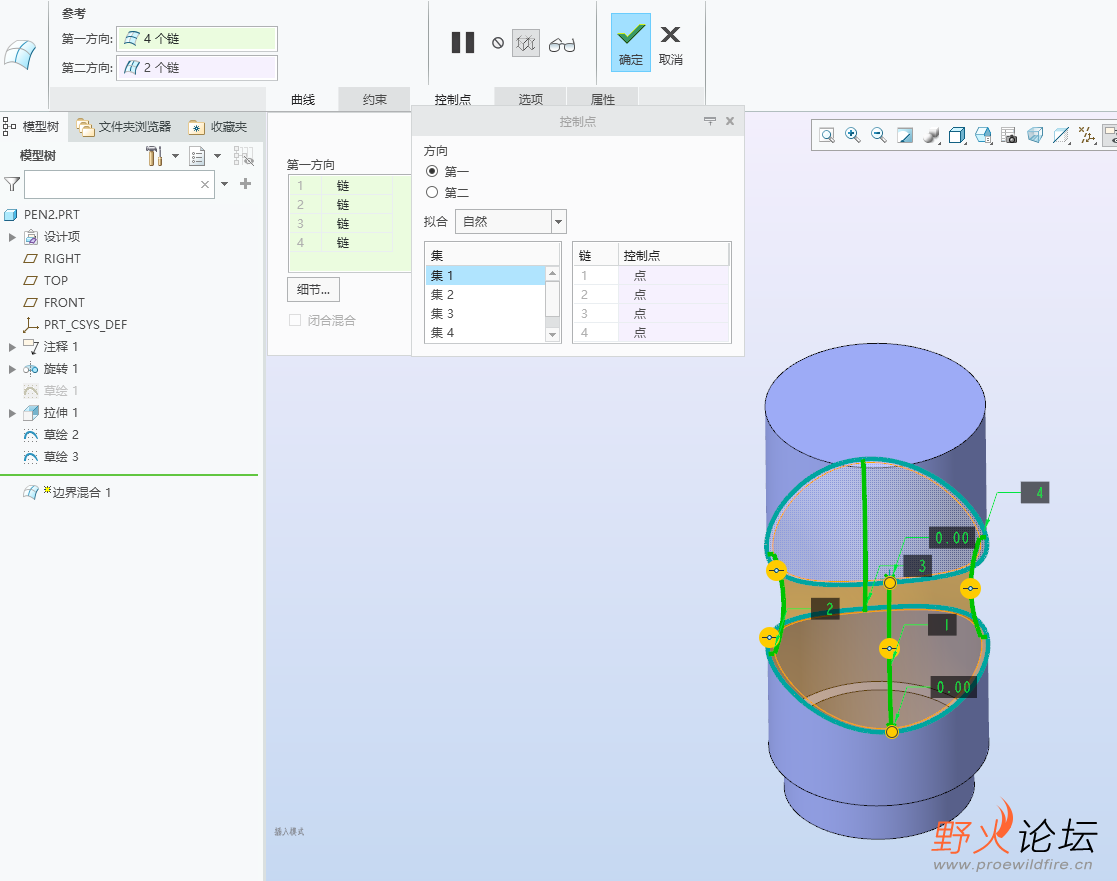Click the tree columns list icon

[197, 156]
